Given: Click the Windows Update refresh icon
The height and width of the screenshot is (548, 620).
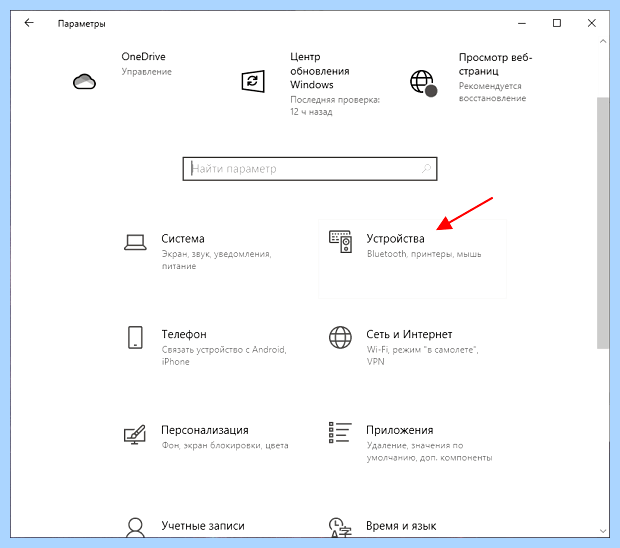Looking at the screenshot, I should point(253,81).
